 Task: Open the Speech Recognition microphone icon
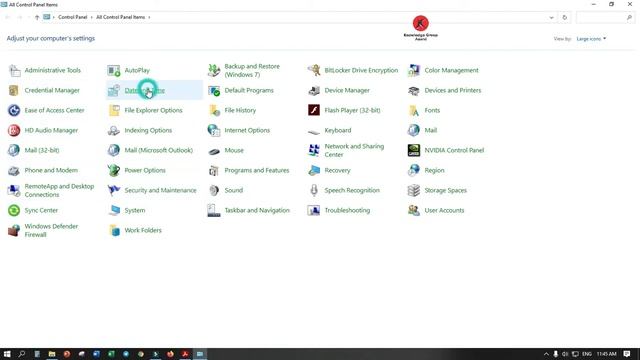point(314,190)
